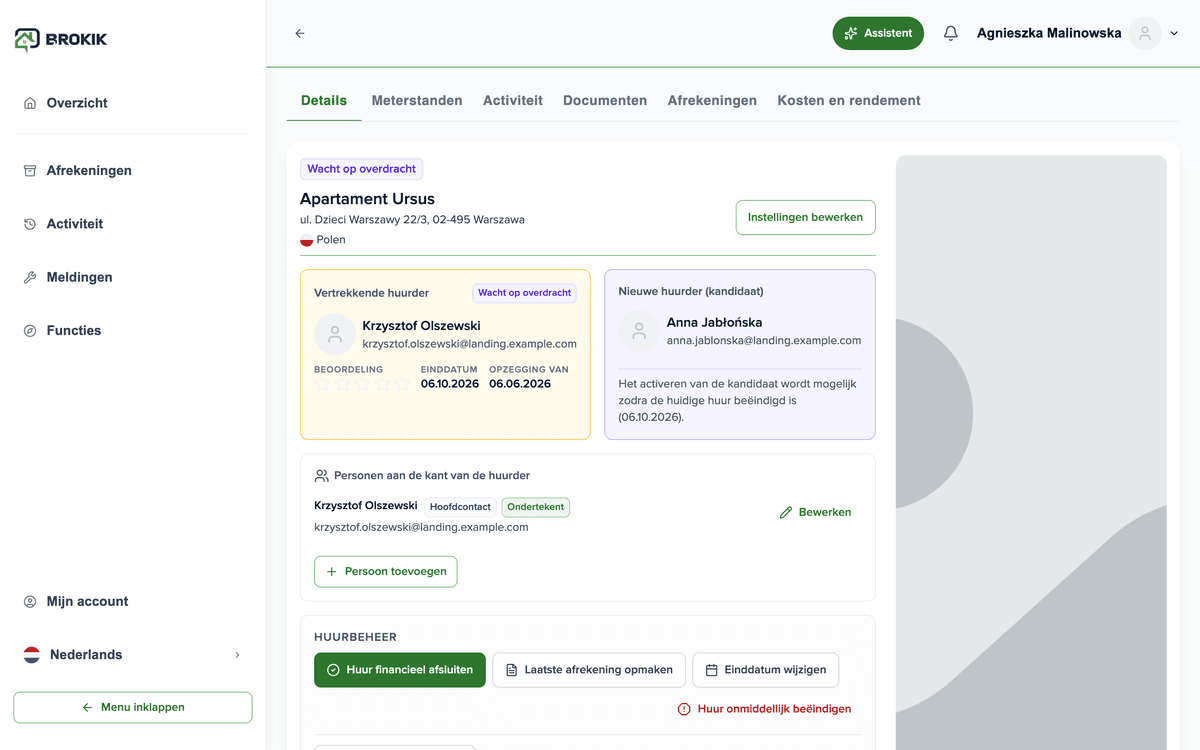Viewport: 1200px width, 750px height.
Task: Click the Activiteit history icon
Action: point(30,224)
